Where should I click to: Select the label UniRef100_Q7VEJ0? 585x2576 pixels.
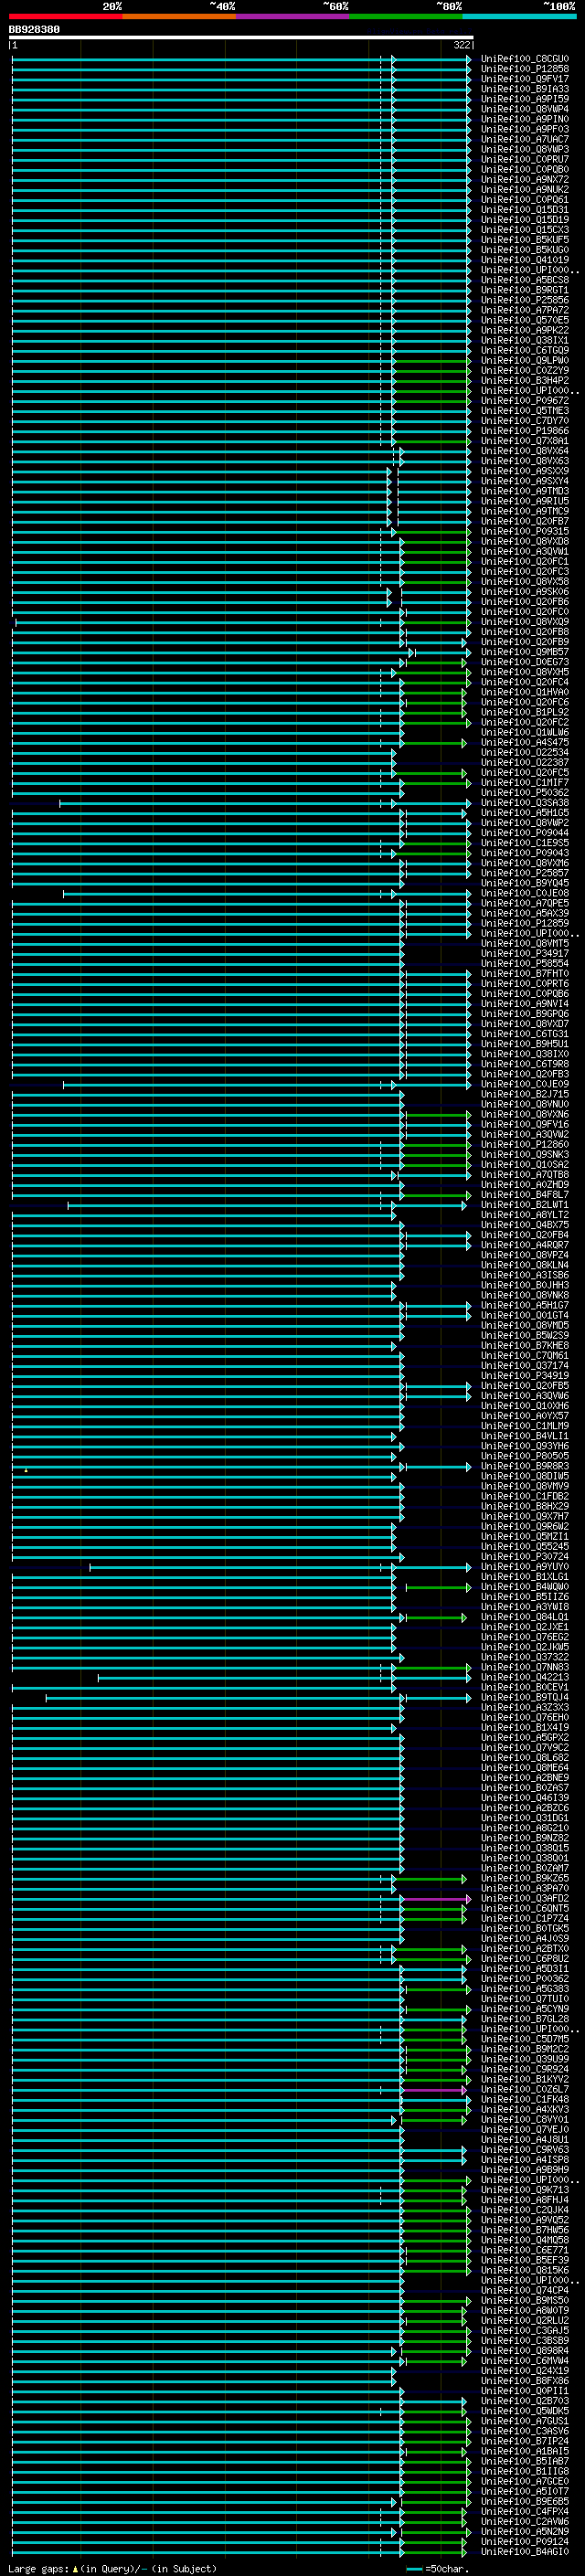[x=524, y=2129]
